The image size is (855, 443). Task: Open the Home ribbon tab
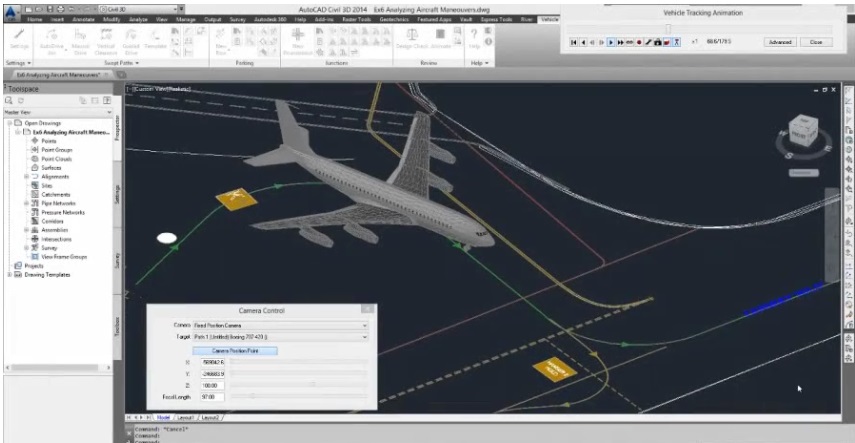[x=35, y=19]
